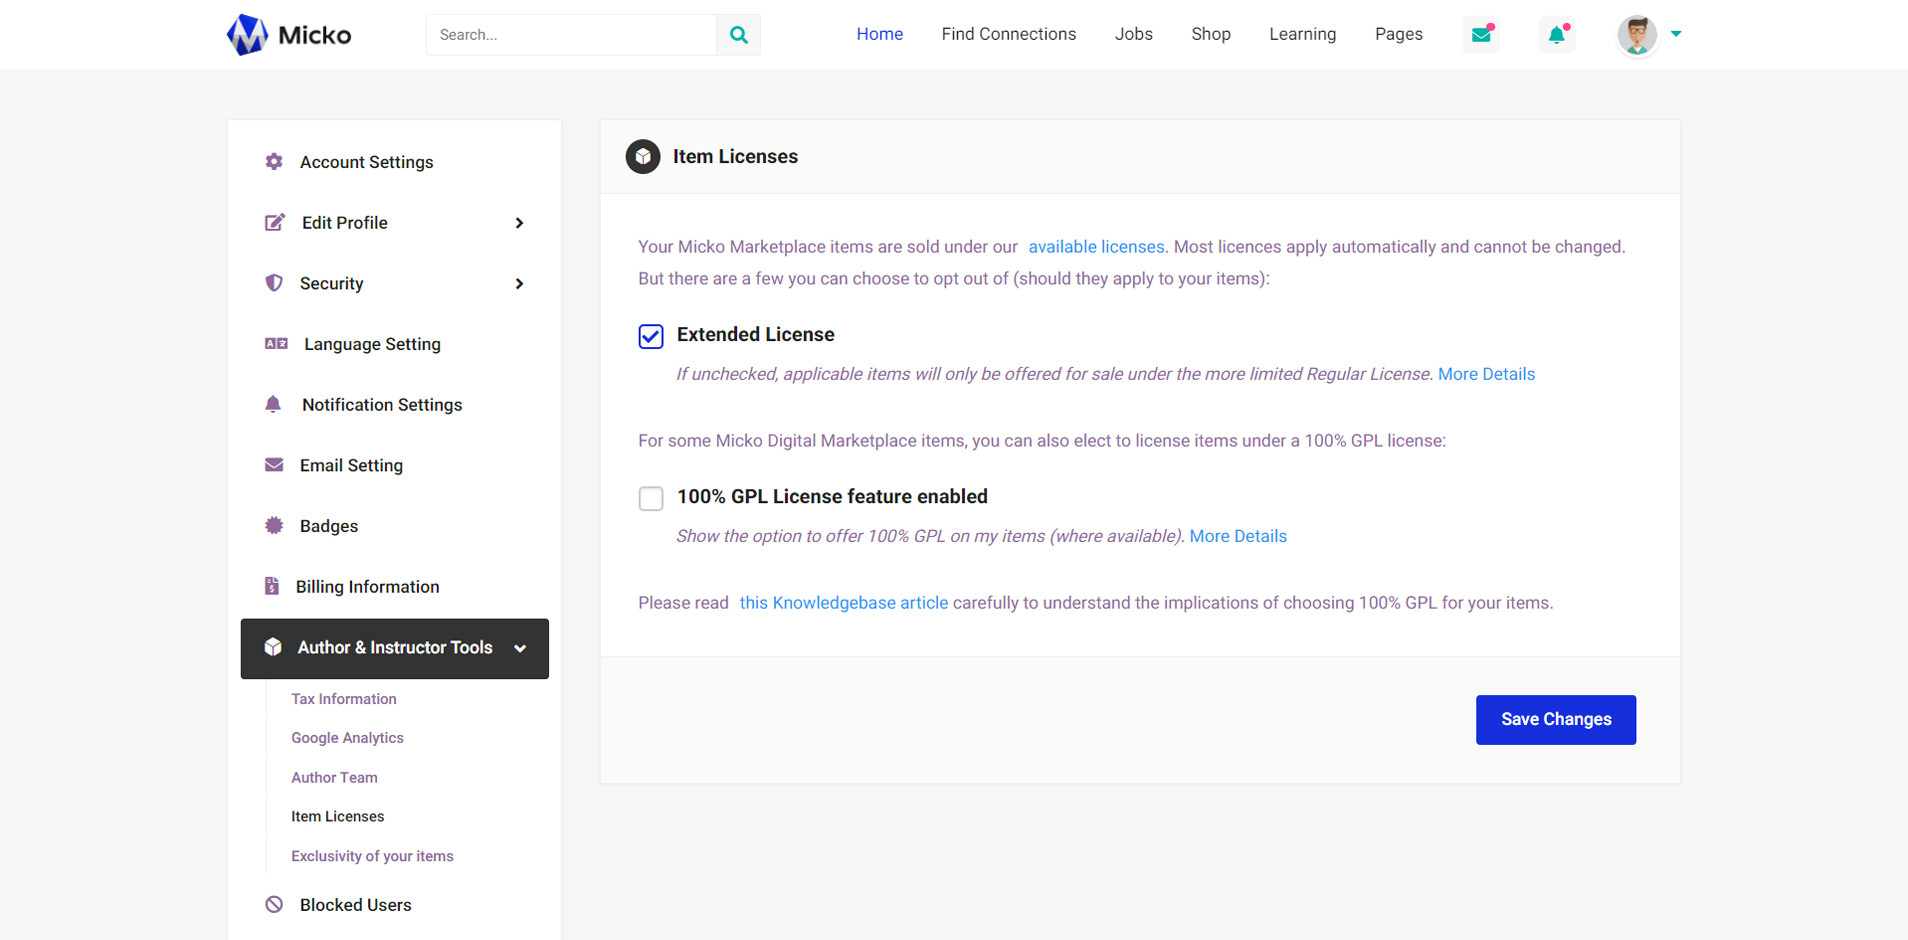Focus the Search input field
The height and width of the screenshot is (940, 1908).
571,35
